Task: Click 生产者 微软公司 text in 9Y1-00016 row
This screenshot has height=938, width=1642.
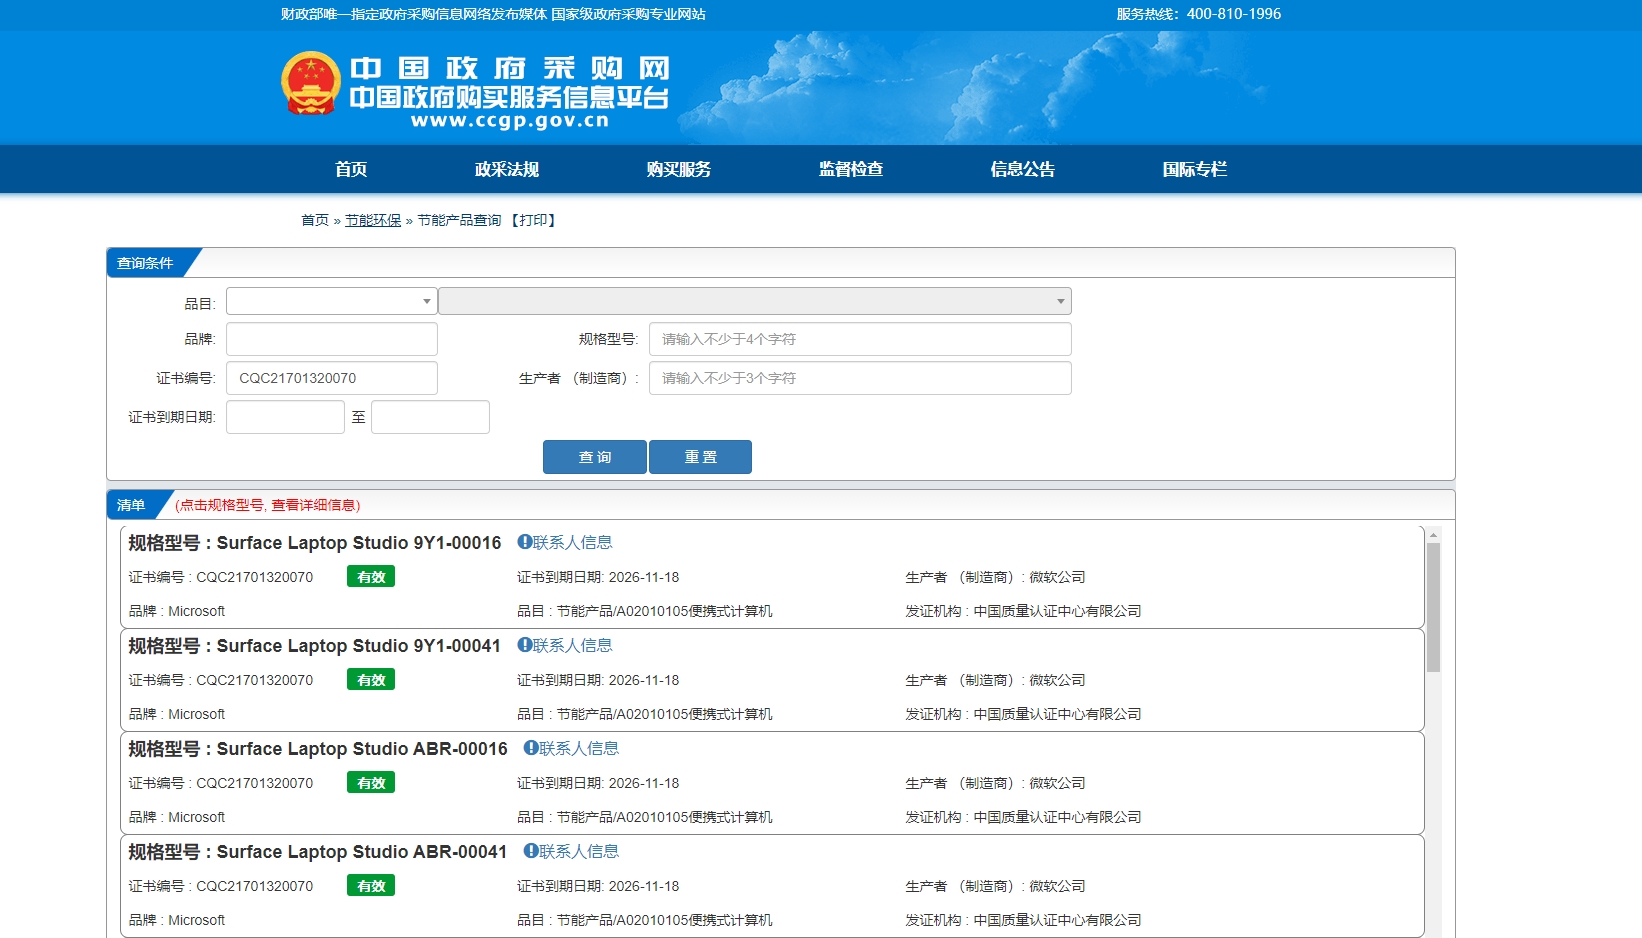Action: pyautogui.click(x=995, y=577)
